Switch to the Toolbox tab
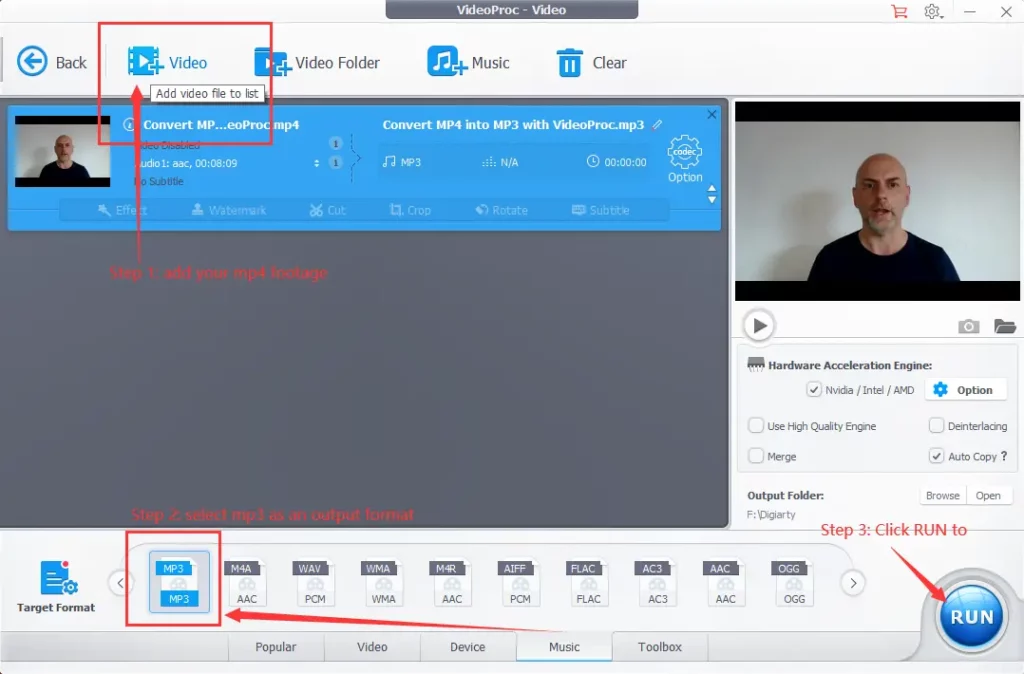The image size is (1024, 674). (x=660, y=647)
